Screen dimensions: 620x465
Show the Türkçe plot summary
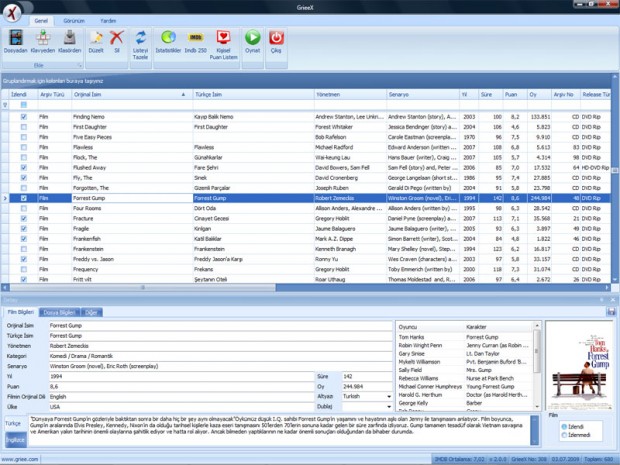pos(13,423)
